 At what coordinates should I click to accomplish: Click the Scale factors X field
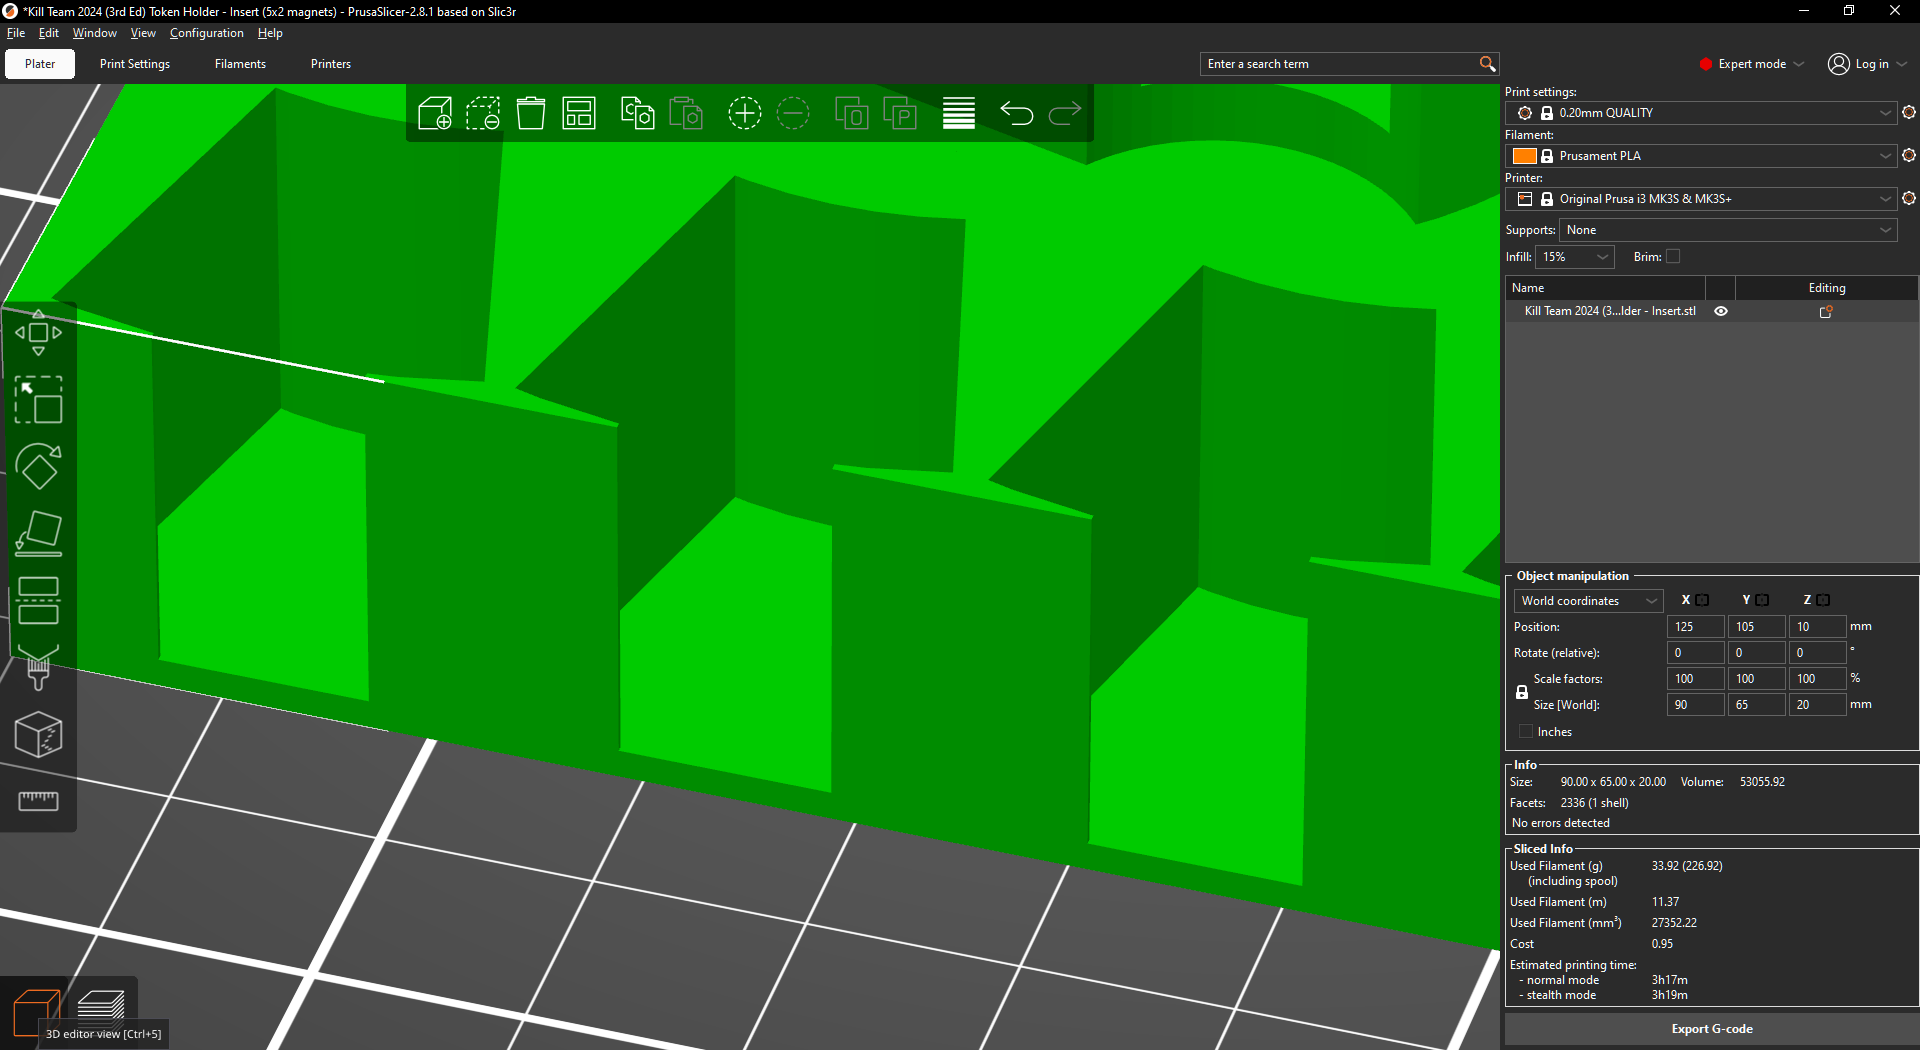point(1695,679)
